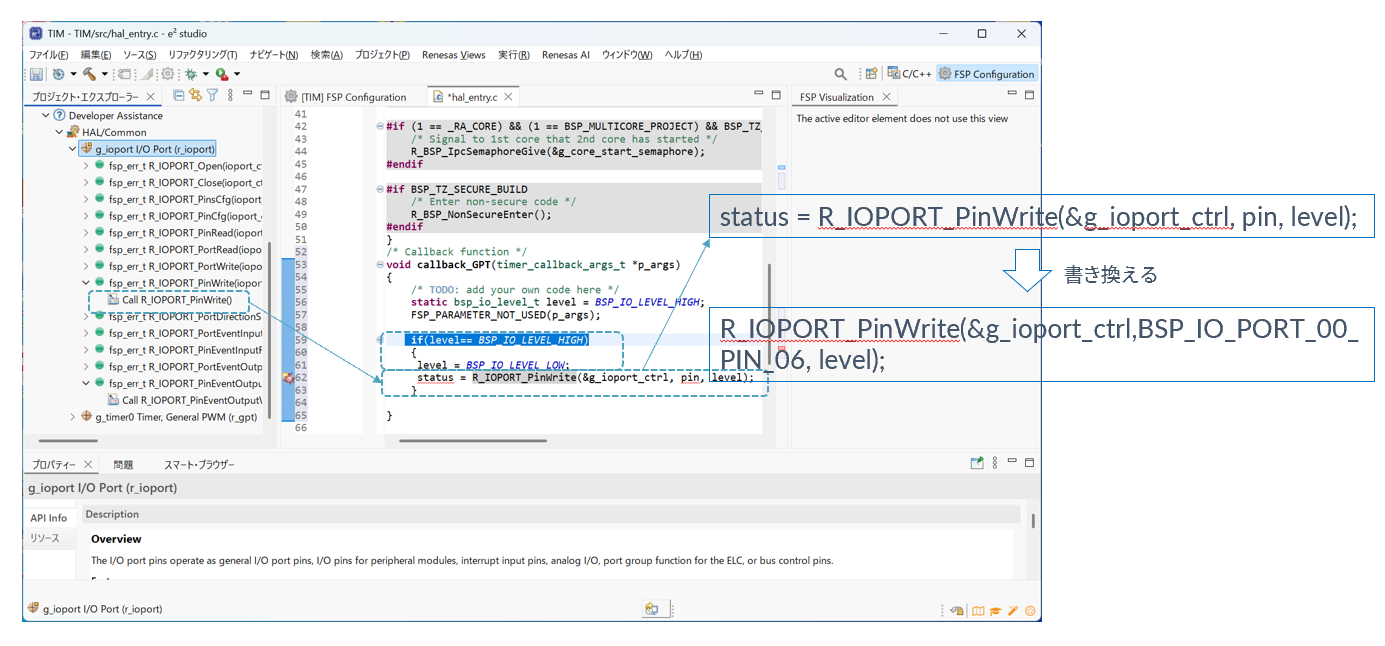Click the gear settings icon in toolbar

click(x=168, y=74)
